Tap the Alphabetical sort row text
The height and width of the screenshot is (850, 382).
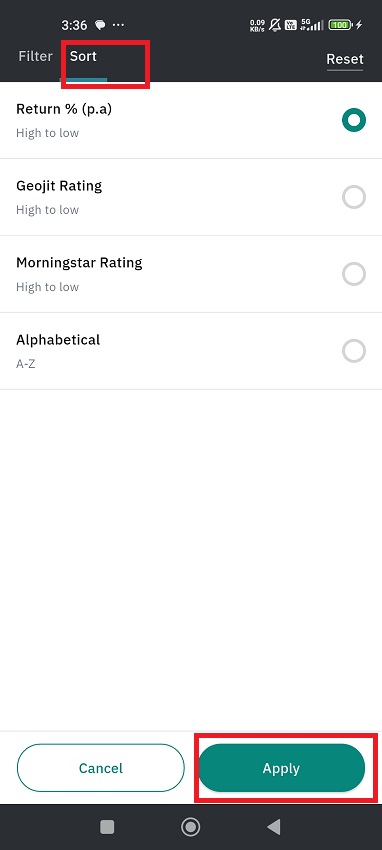pyautogui.click(x=58, y=340)
